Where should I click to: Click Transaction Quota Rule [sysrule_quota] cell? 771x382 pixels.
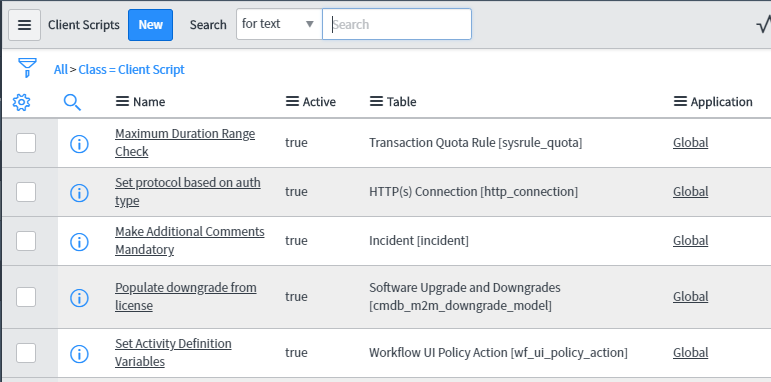tap(475, 143)
